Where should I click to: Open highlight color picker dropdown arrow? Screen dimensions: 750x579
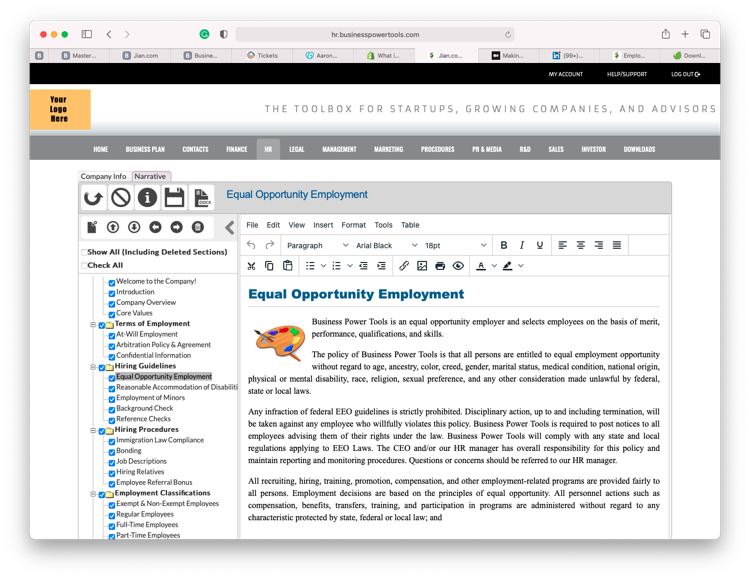click(x=521, y=266)
